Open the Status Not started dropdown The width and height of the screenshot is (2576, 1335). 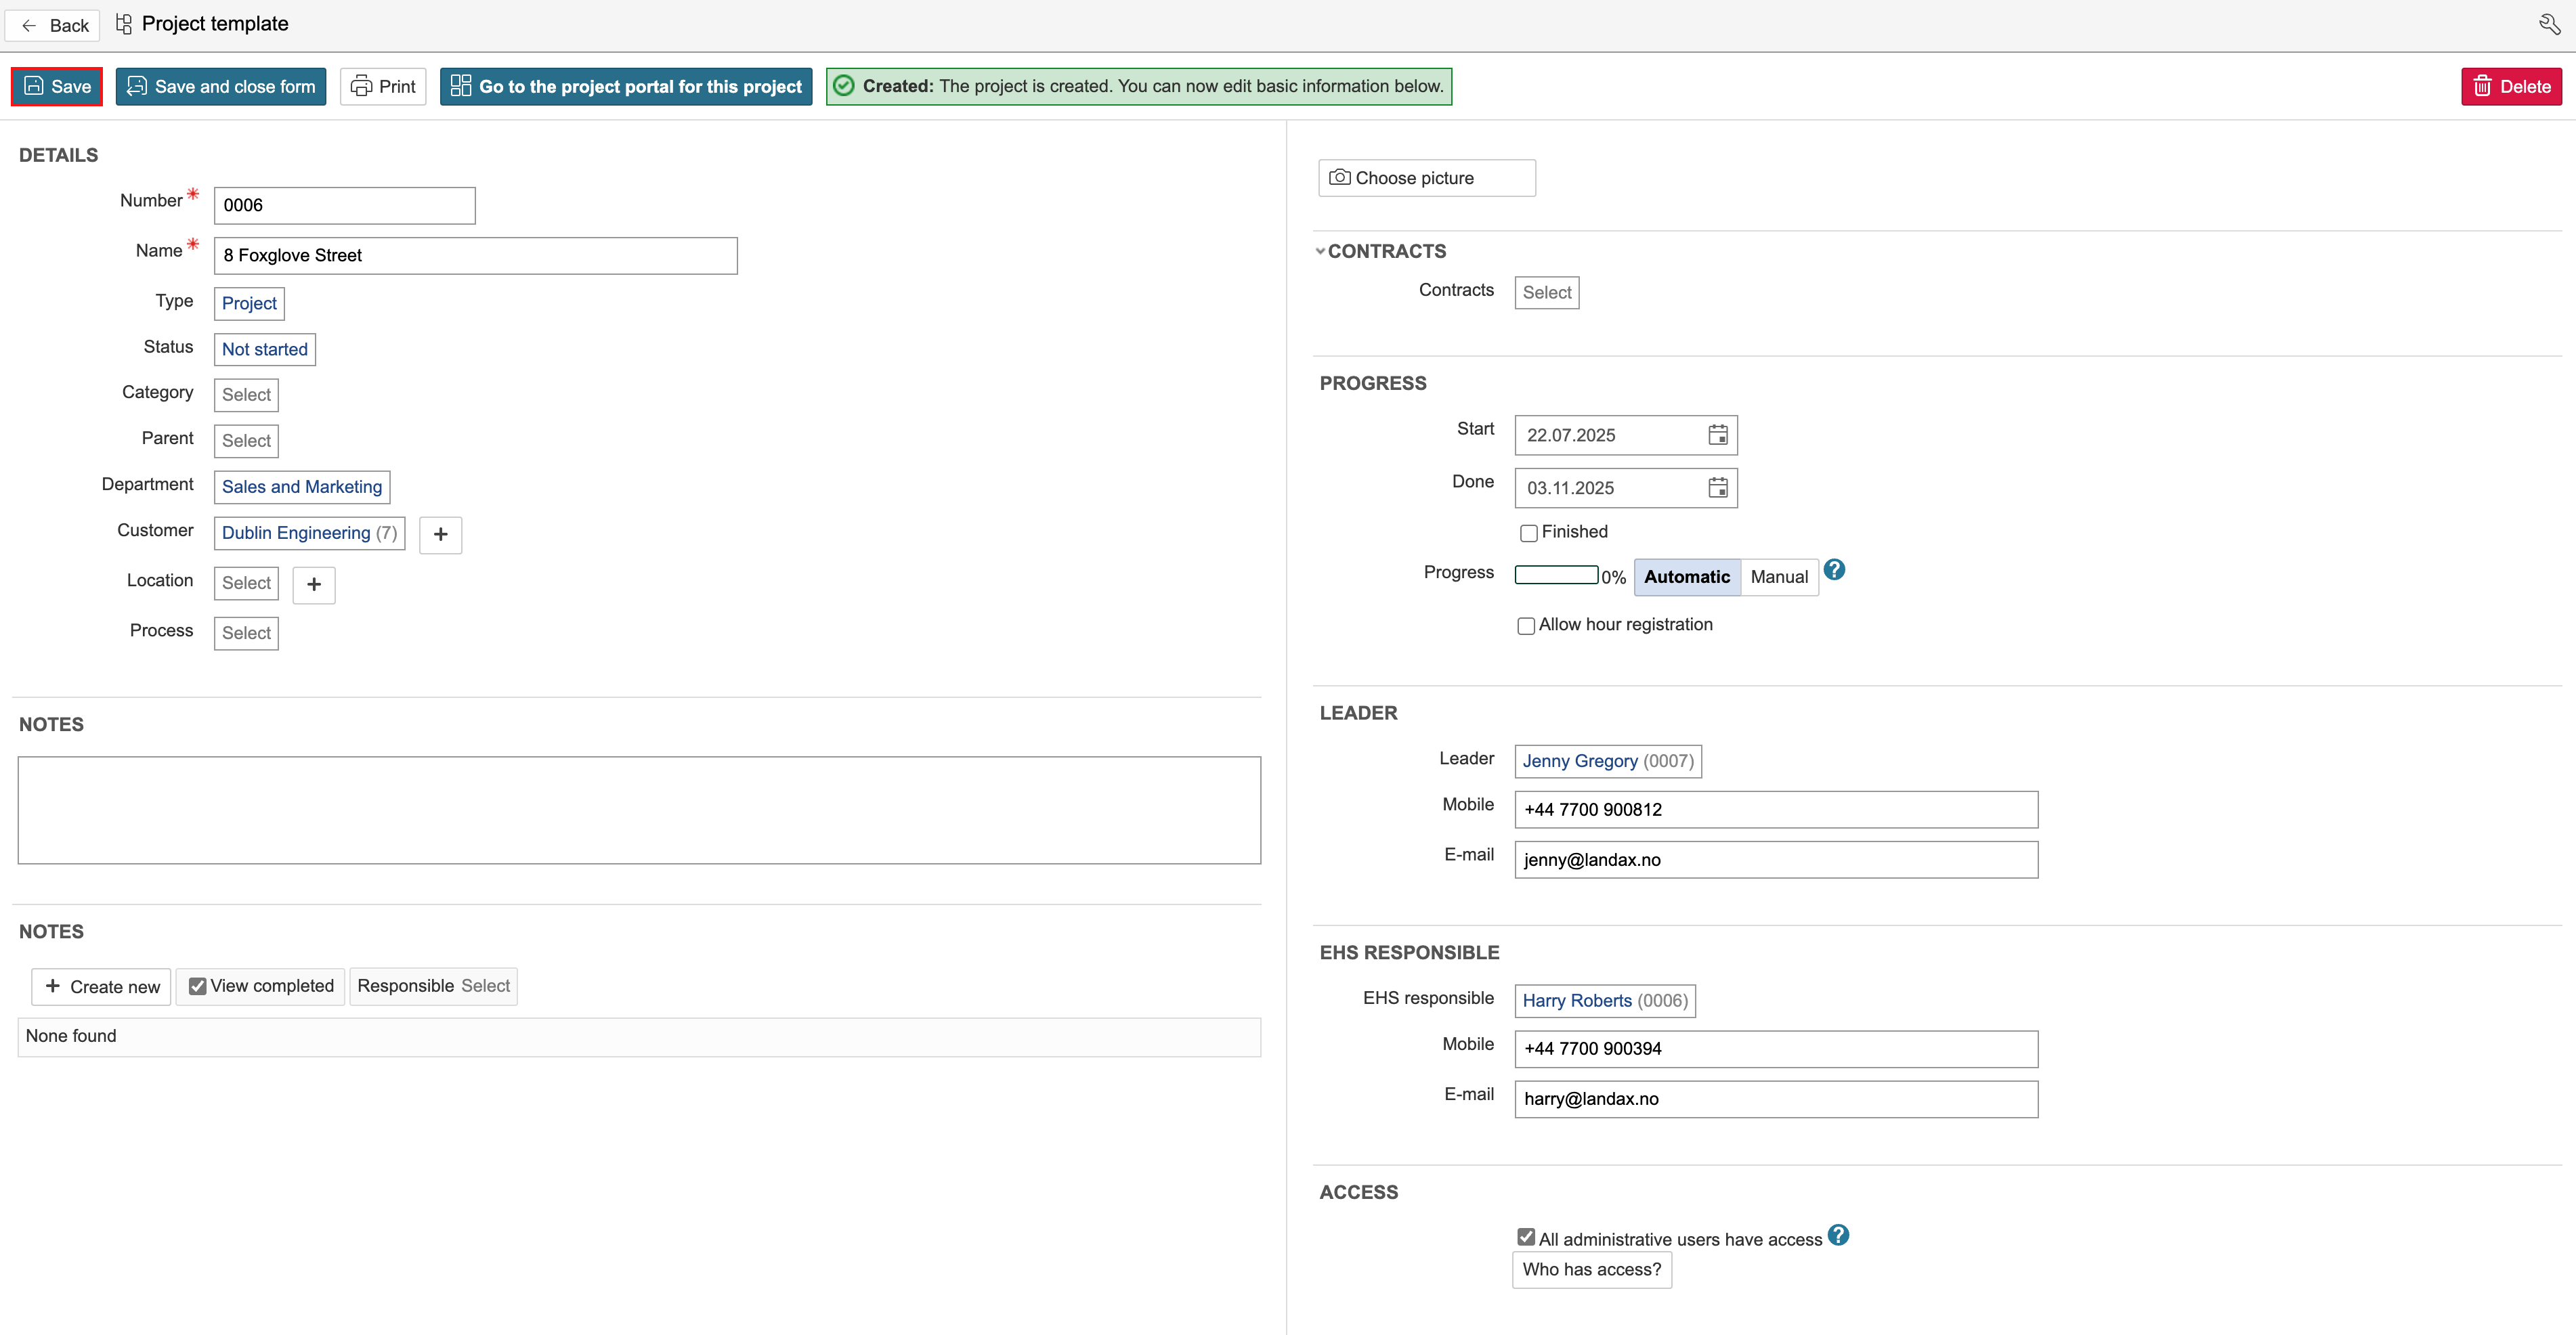click(264, 349)
